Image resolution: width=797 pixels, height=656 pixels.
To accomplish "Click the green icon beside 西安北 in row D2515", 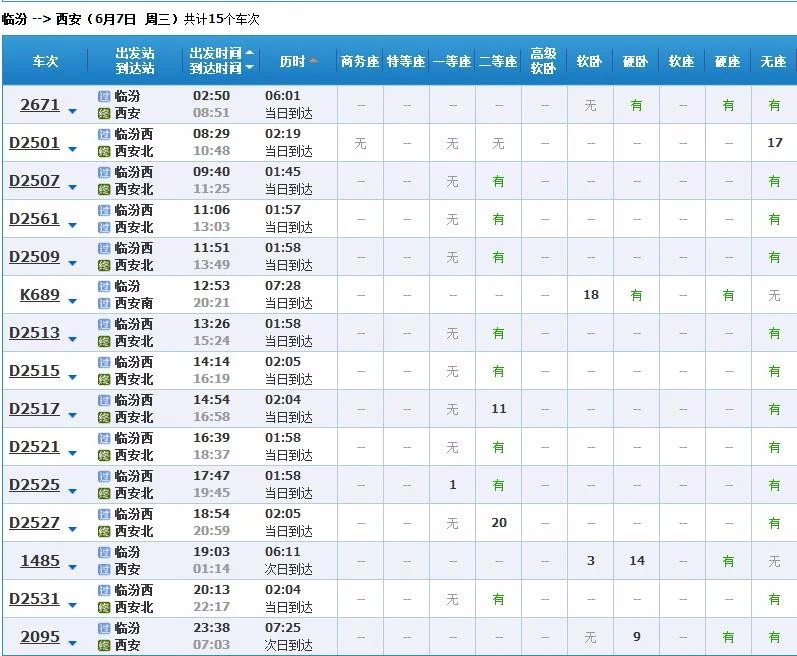I will point(104,379).
